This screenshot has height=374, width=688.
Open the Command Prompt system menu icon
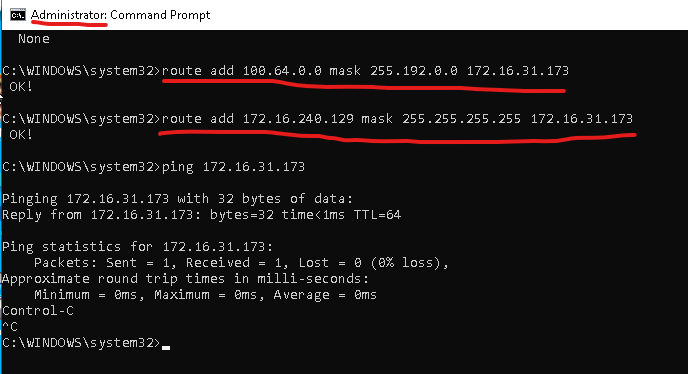18,15
